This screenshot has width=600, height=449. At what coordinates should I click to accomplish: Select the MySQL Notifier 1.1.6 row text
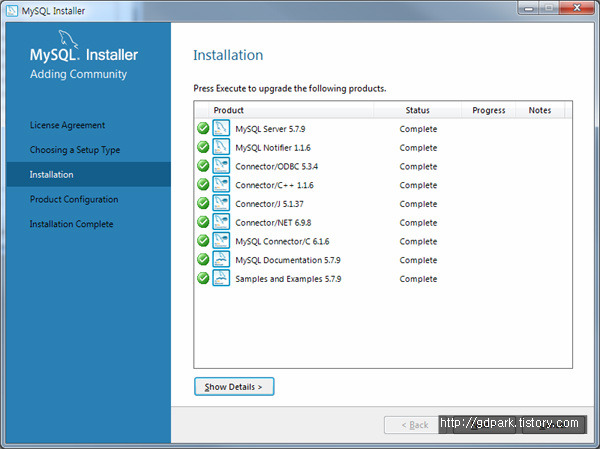pyautogui.click(x=273, y=148)
